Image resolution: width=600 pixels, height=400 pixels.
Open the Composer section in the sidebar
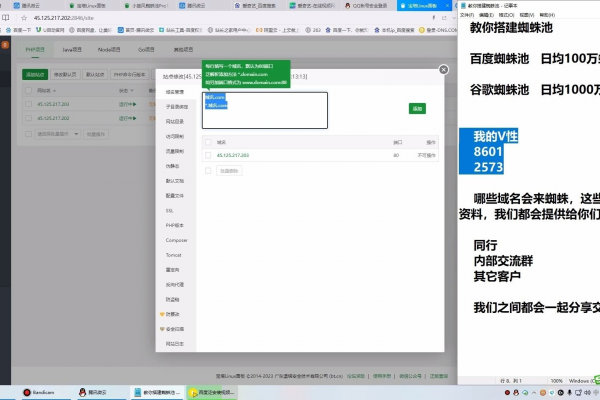176,240
